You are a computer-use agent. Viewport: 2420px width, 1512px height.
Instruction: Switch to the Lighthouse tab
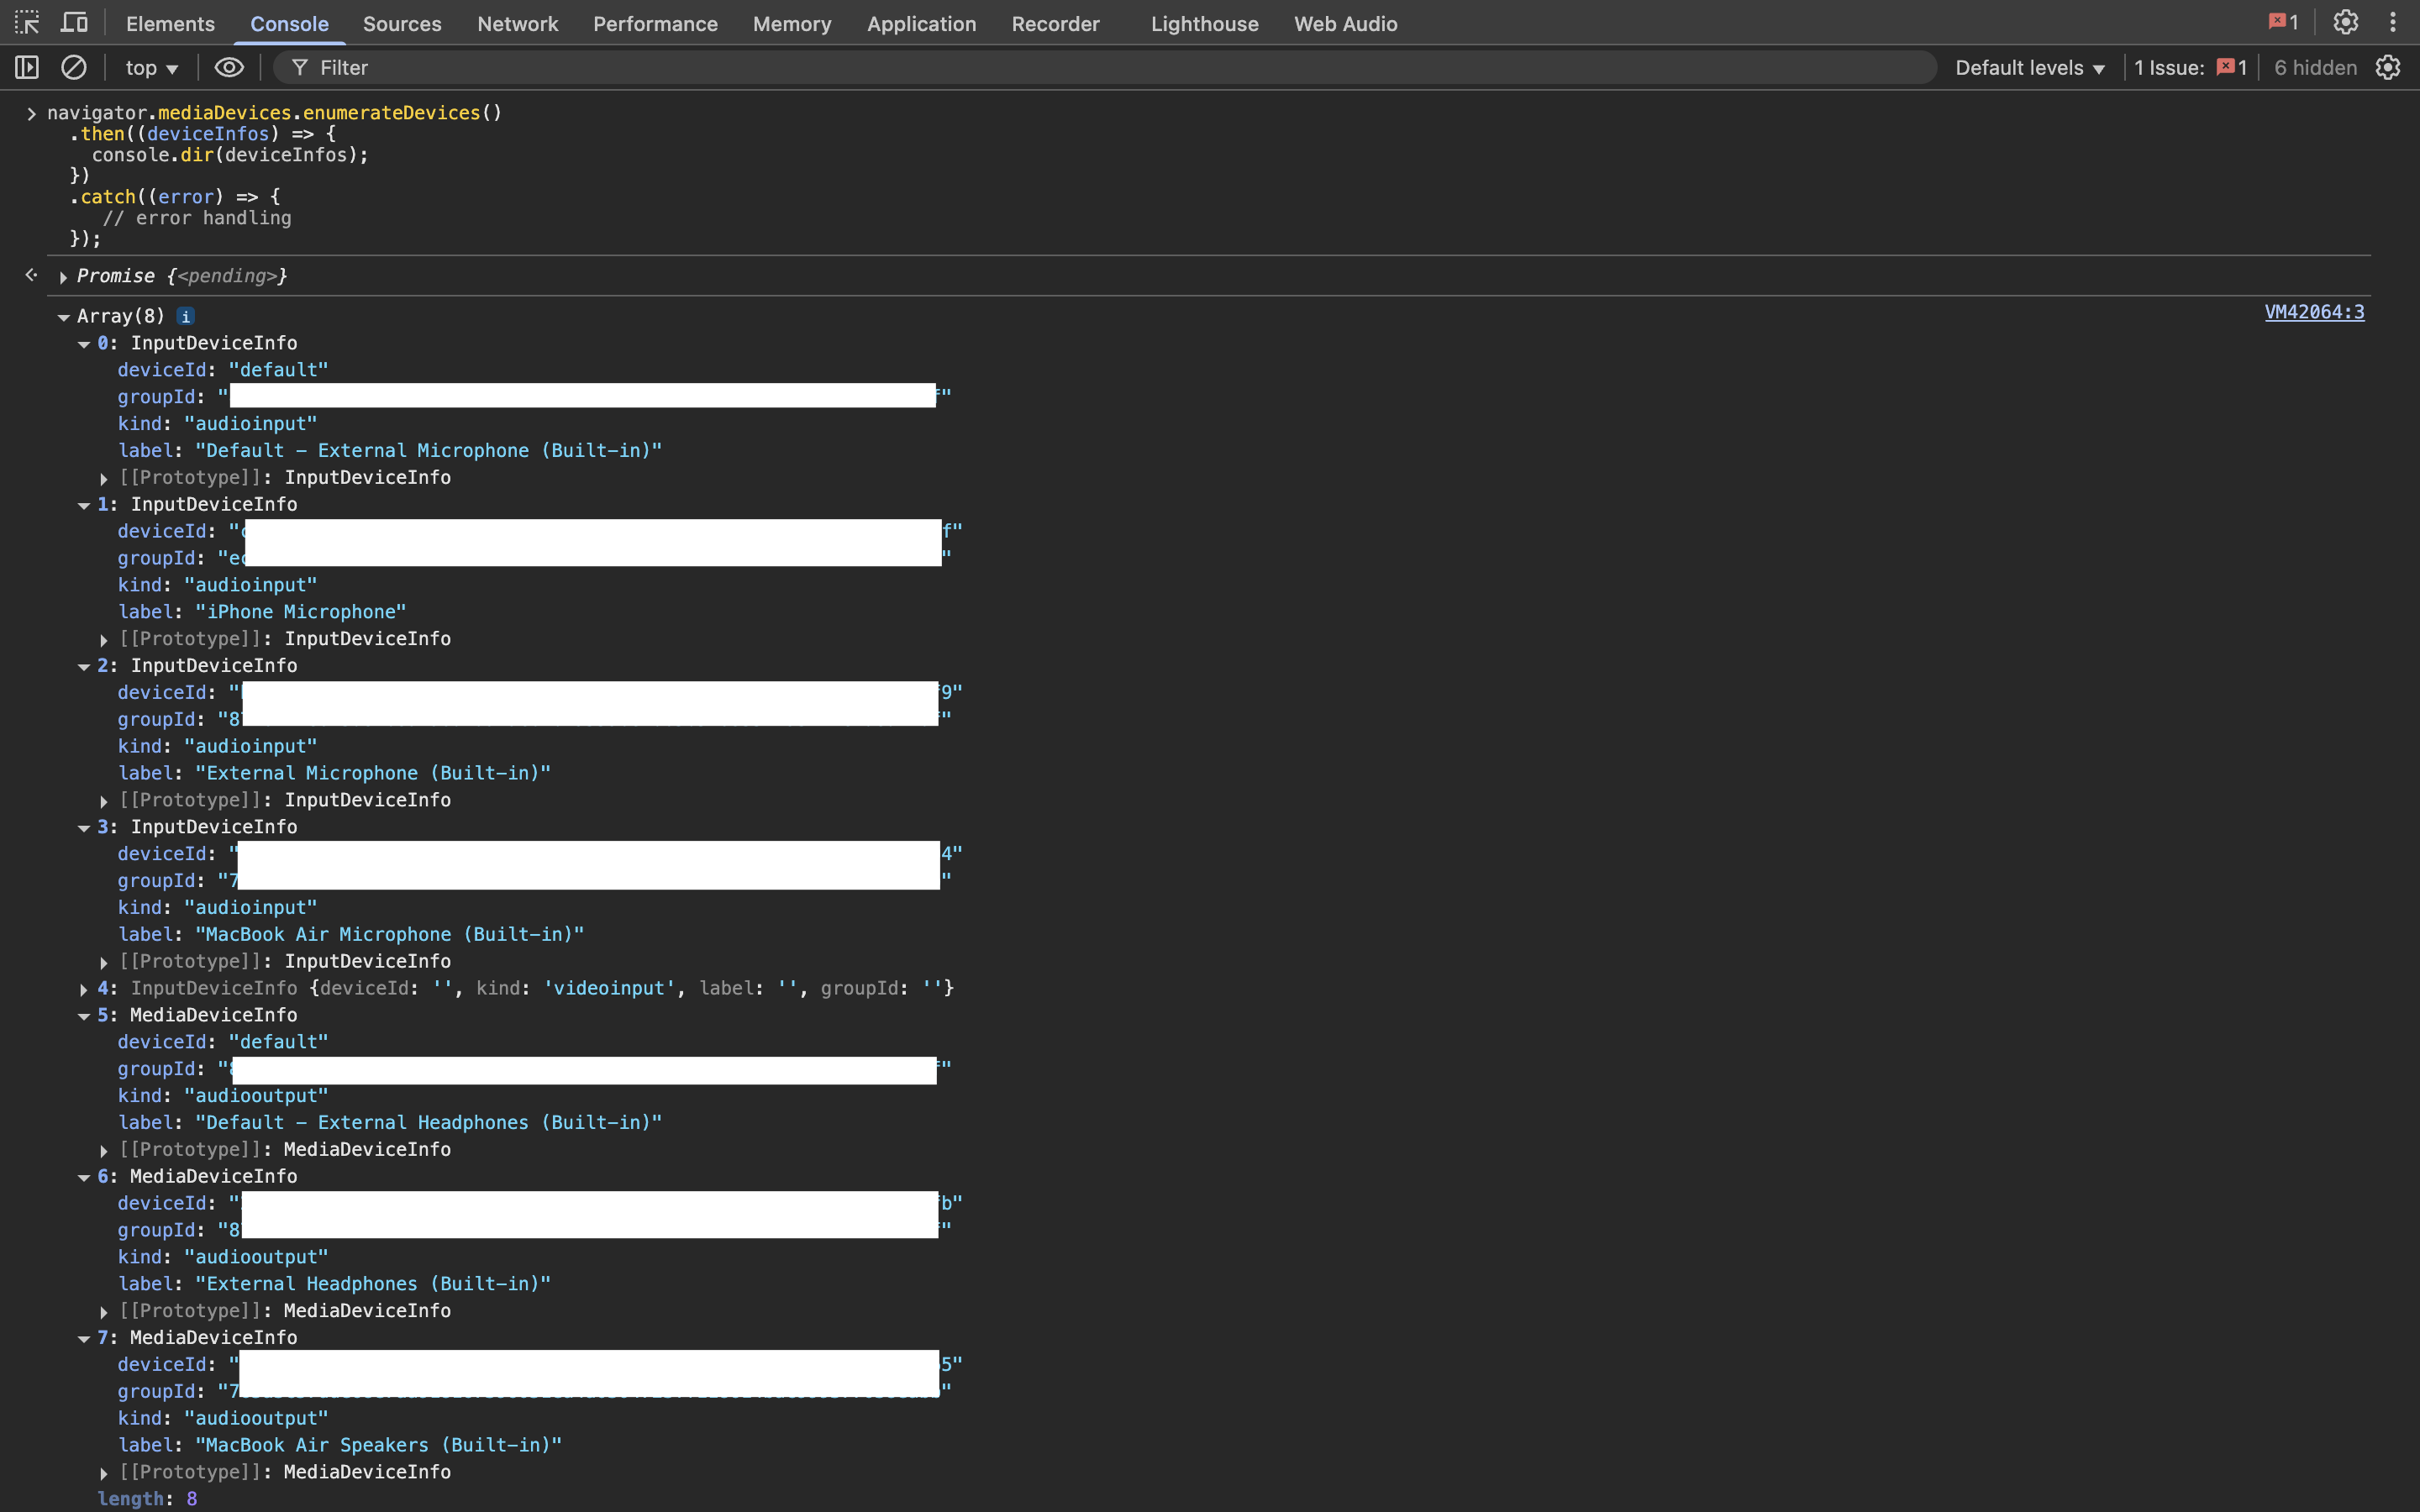click(1204, 23)
